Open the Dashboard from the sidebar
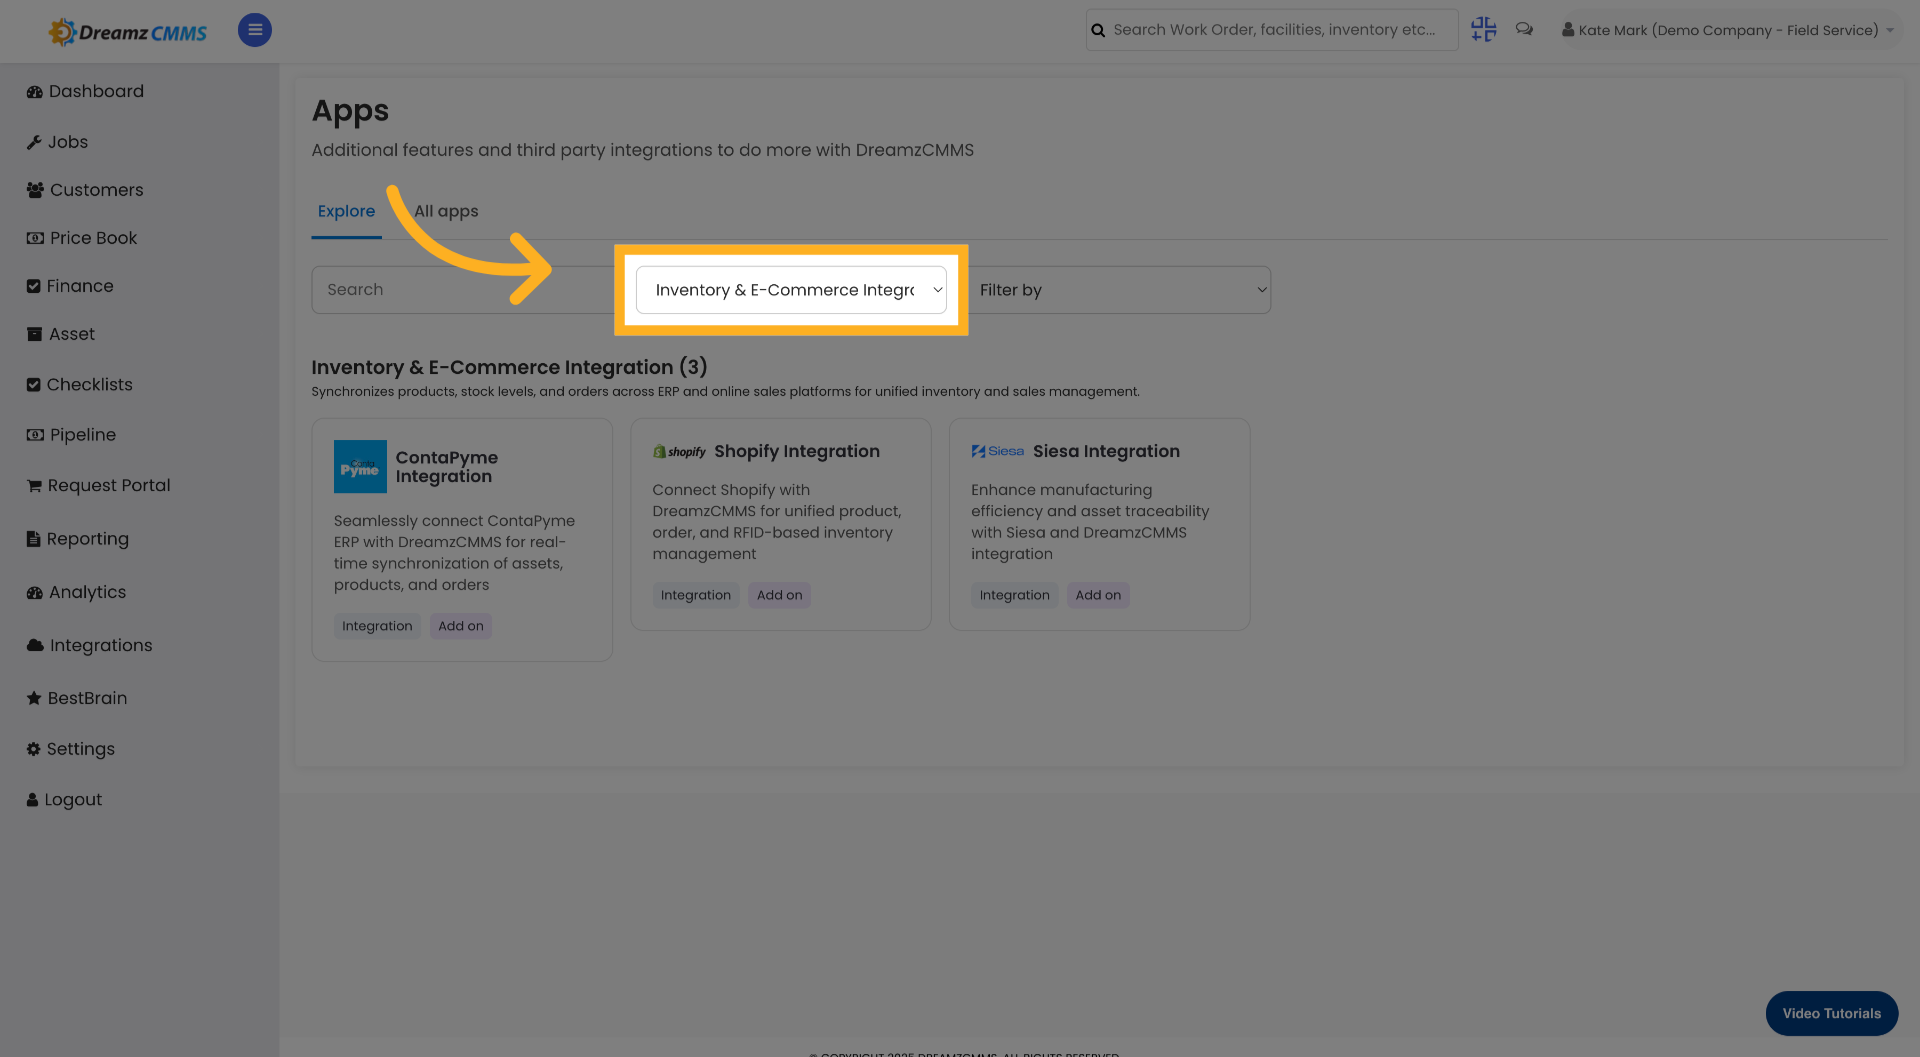The height and width of the screenshot is (1057, 1920). (x=95, y=90)
